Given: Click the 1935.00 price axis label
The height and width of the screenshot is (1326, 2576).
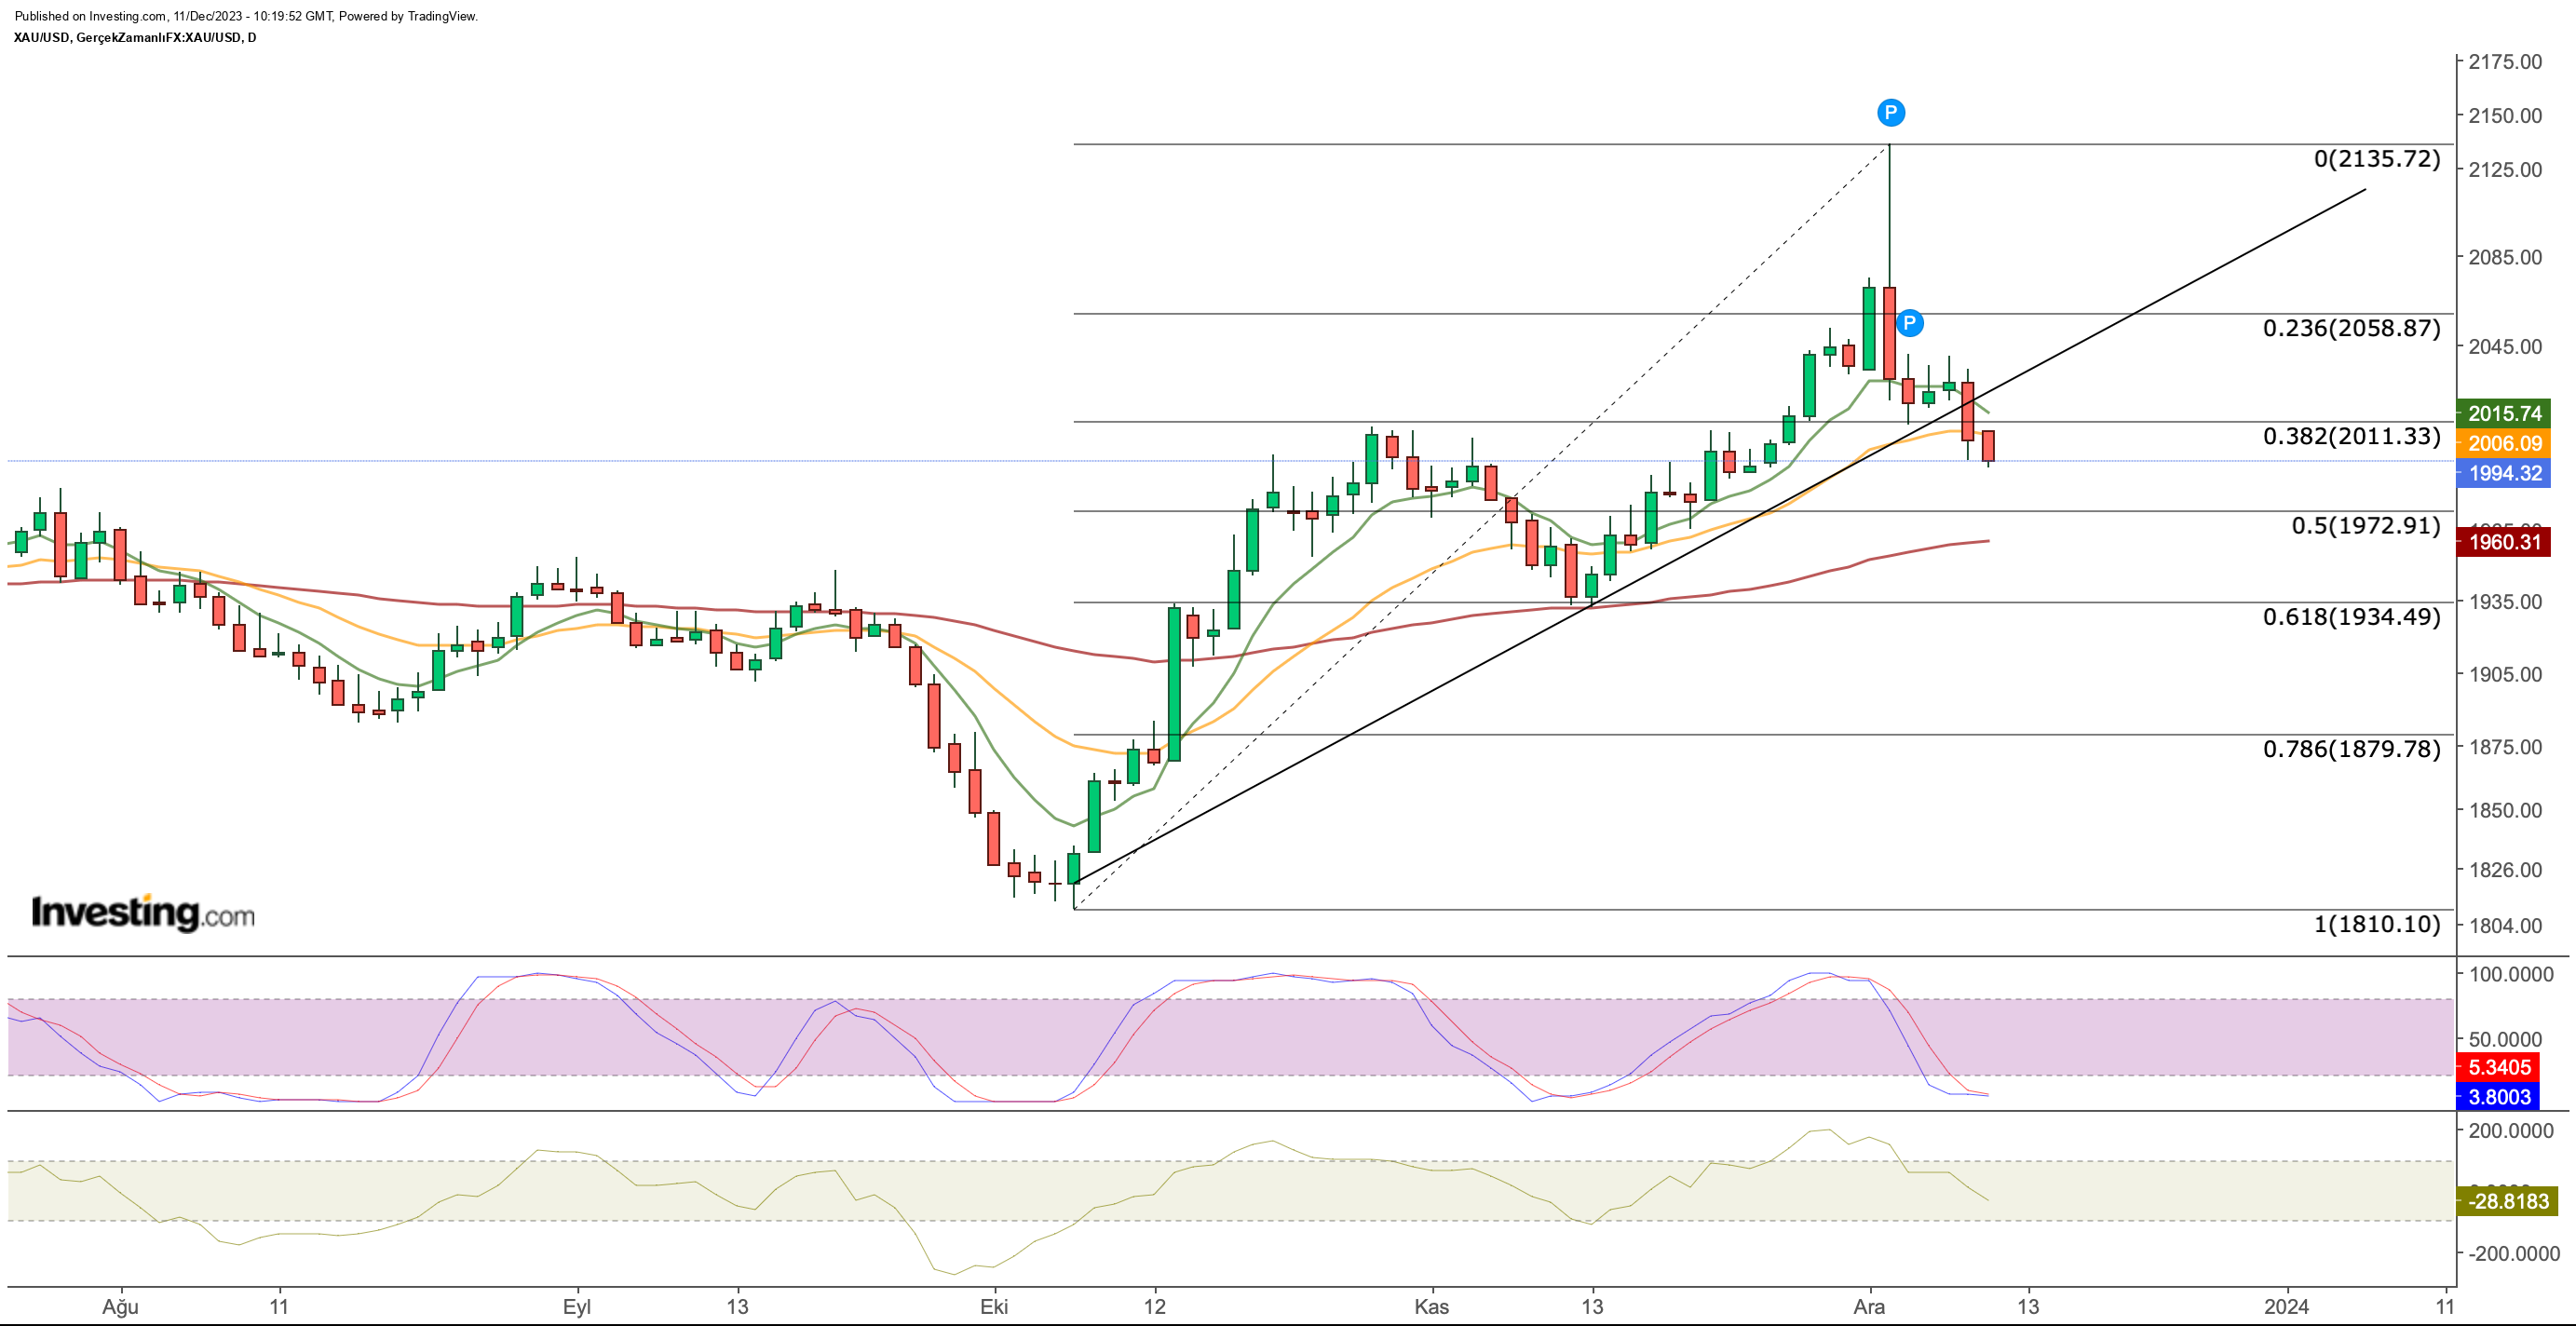Looking at the screenshot, I should point(2505,602).
